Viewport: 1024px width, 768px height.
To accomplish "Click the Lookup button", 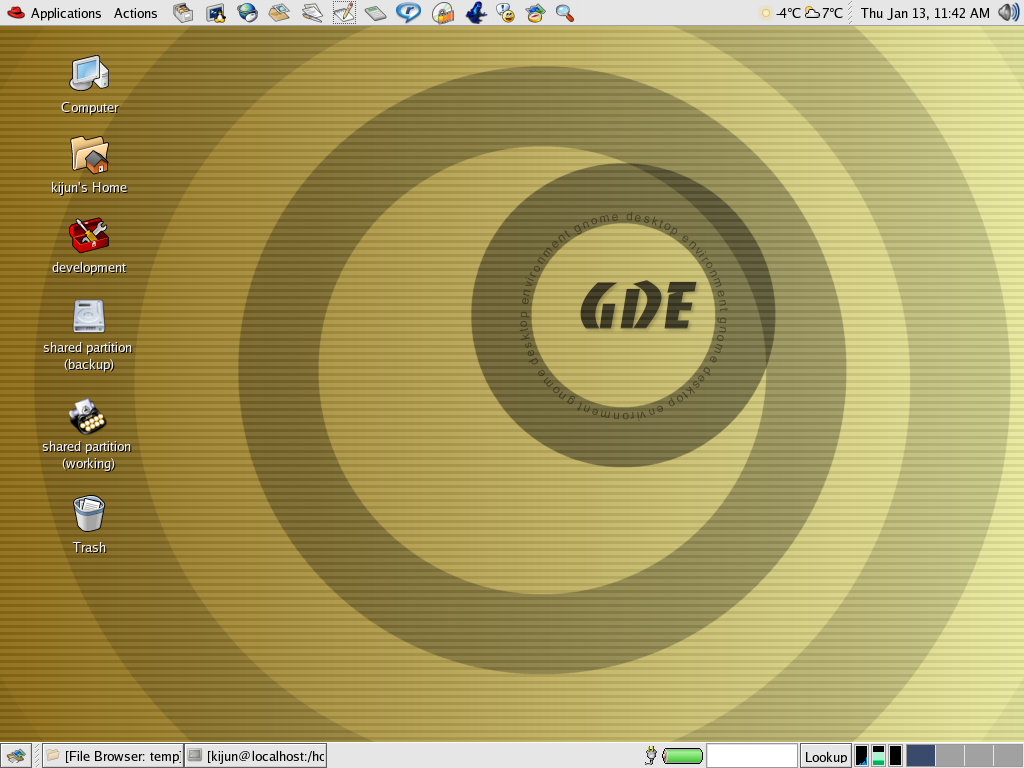I will pos(825,756).
